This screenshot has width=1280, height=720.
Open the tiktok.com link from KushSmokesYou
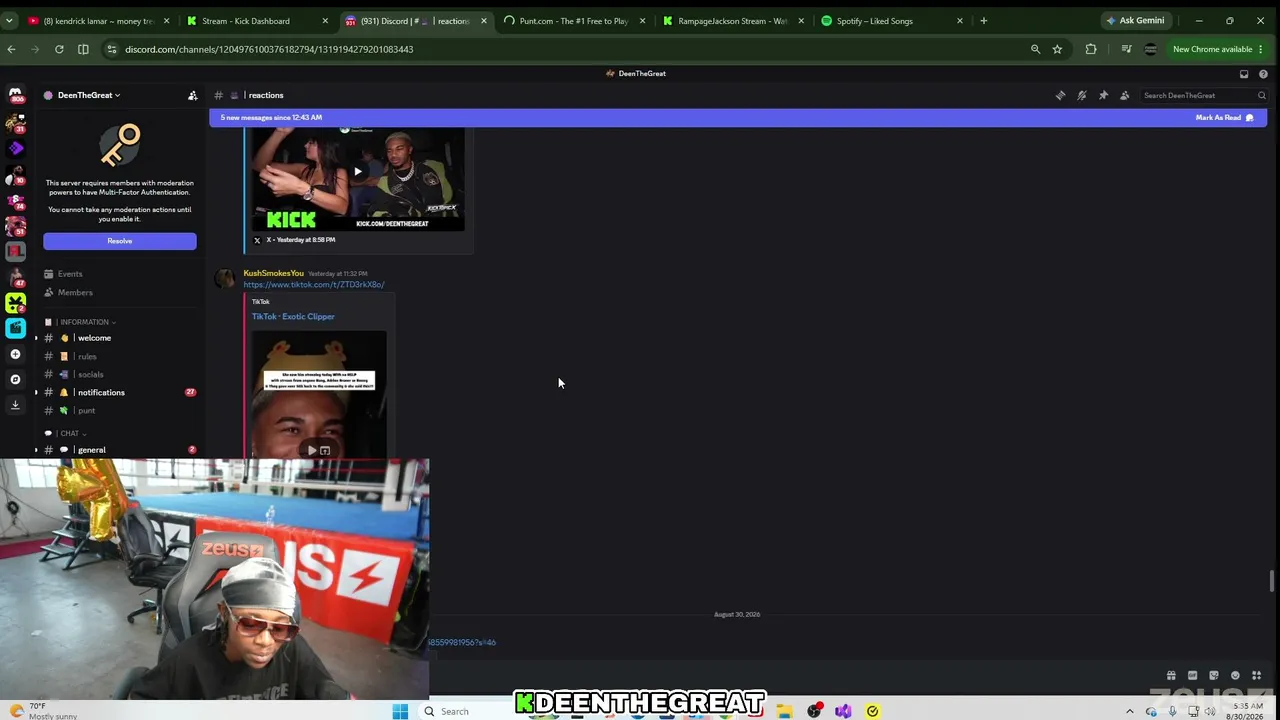click(314, 285)
